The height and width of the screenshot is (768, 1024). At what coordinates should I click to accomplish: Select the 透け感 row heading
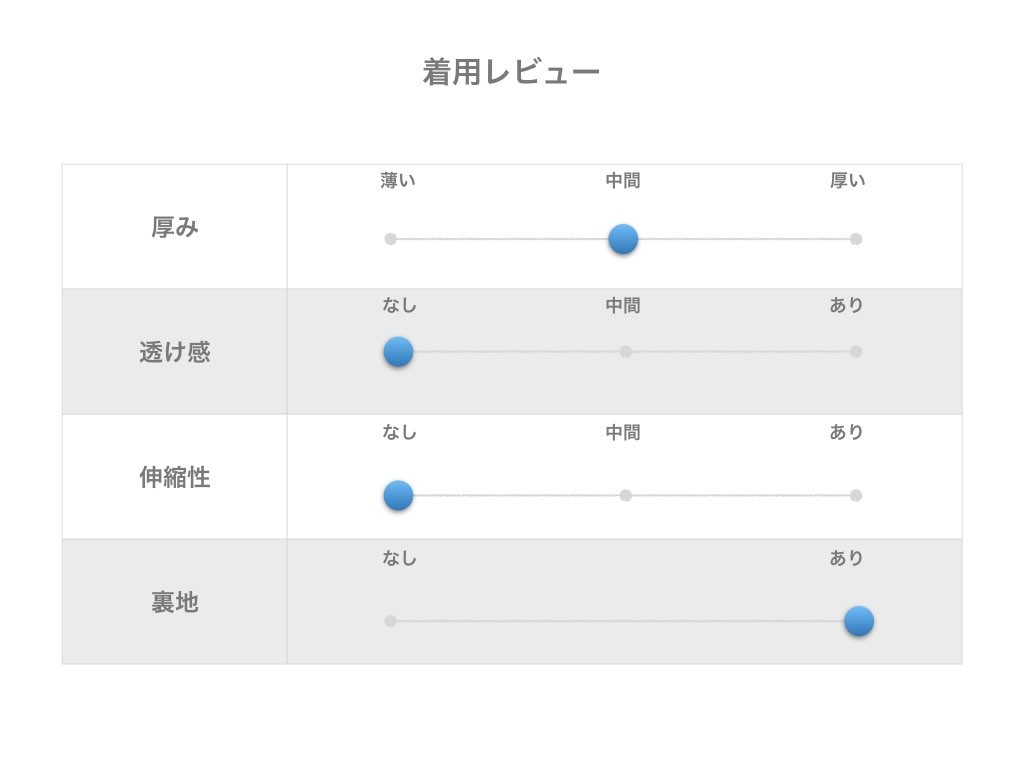point(175,352)
